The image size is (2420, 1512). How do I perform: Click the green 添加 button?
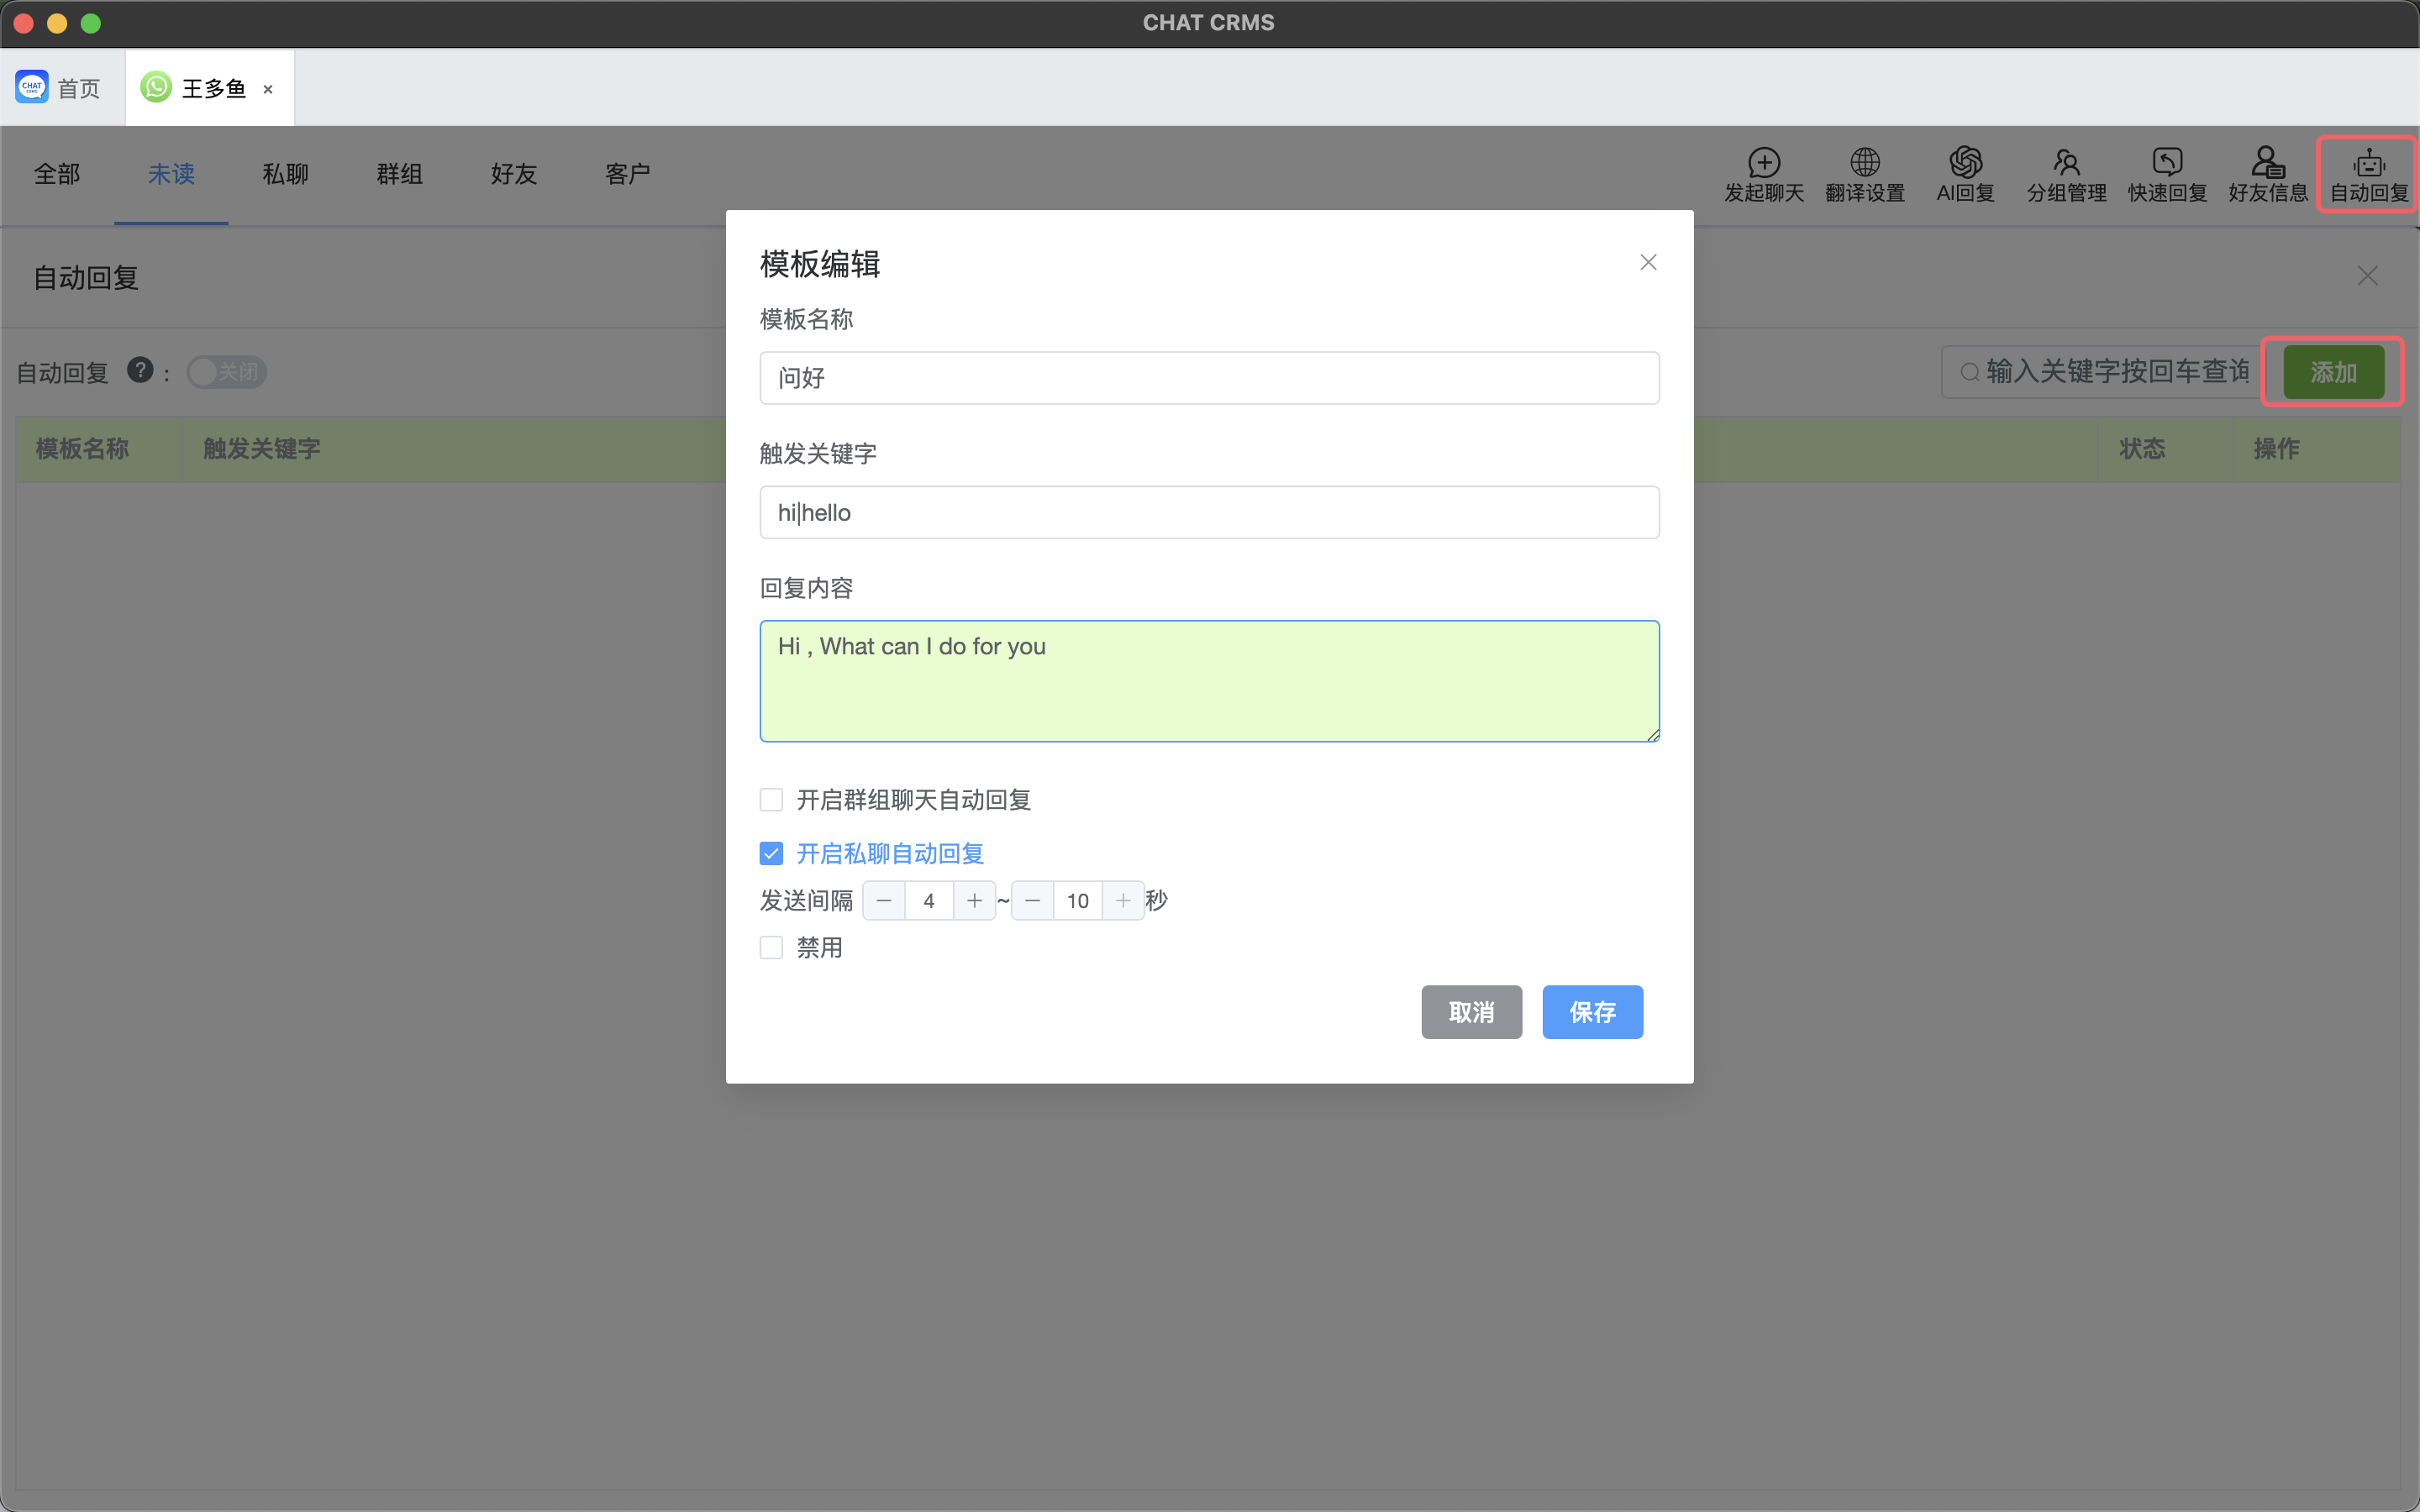pos(2333,372)
